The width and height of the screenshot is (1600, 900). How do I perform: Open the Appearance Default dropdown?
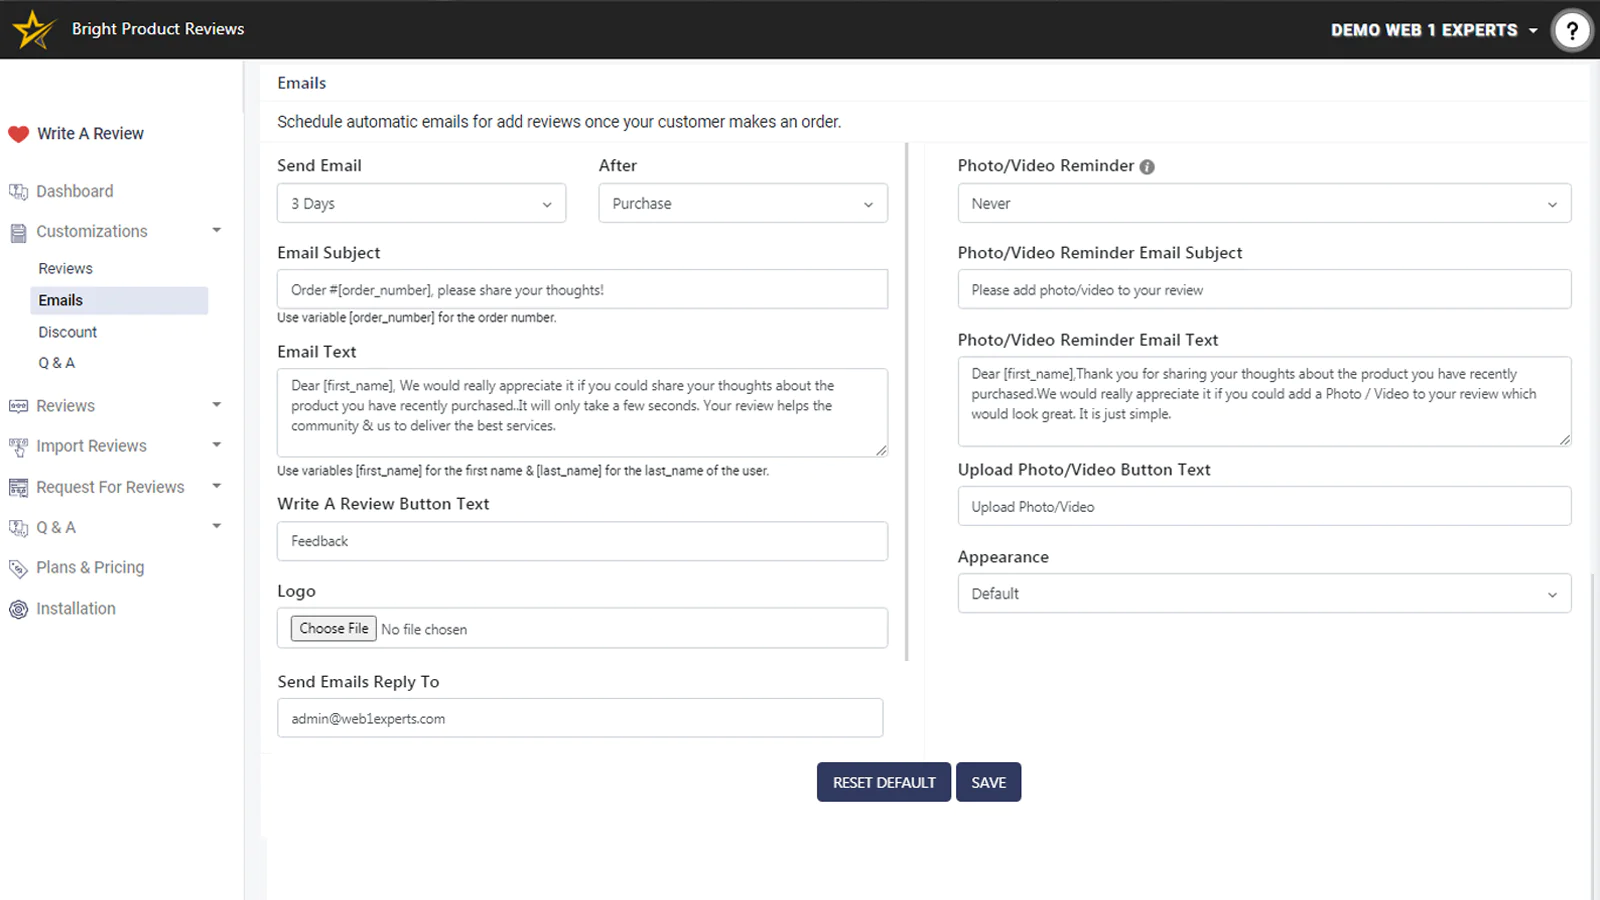[x=1263, y=594]
